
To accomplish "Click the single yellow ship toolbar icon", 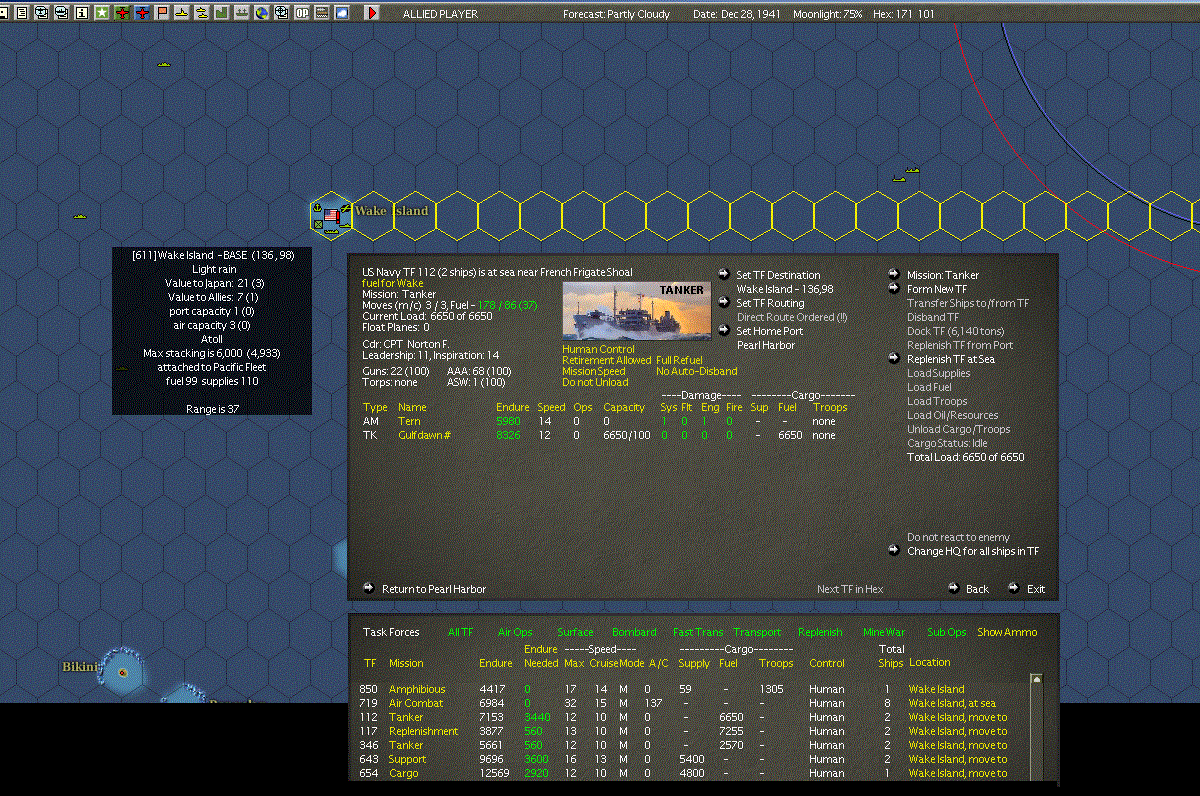I will pos(181,13).
